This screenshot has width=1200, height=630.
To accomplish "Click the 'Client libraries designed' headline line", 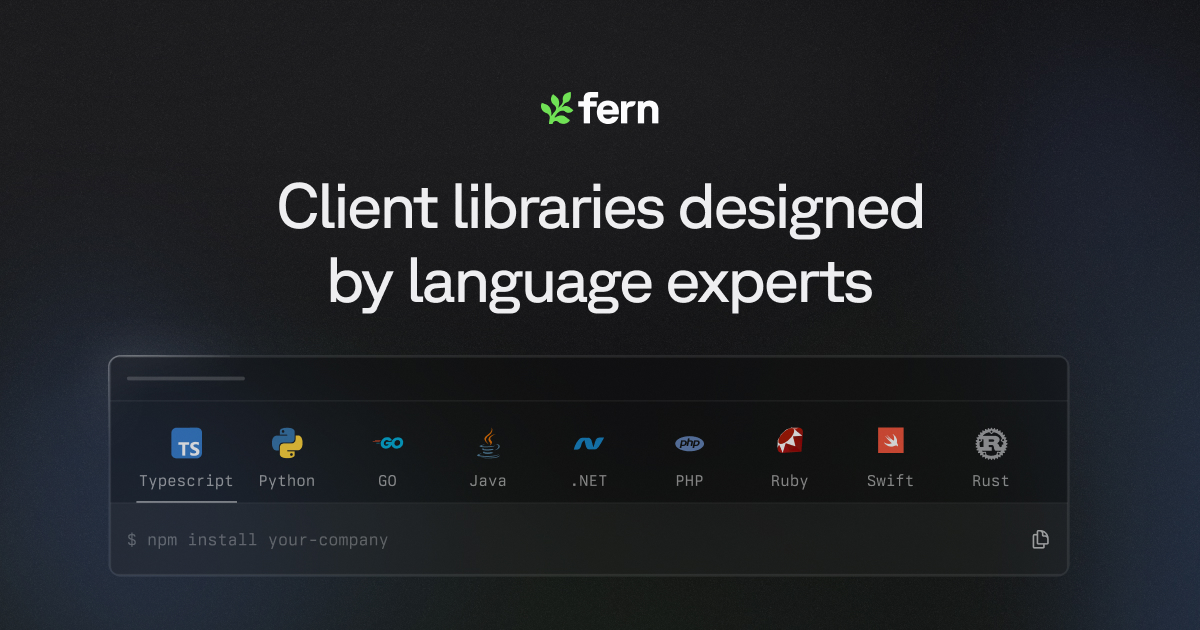I will click(600, 208).
